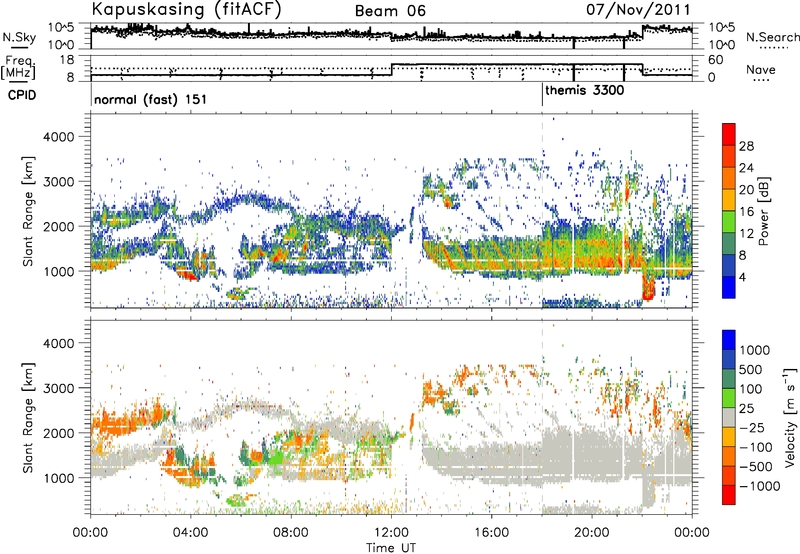Click the "CPID" row label

[x=22, y=95]
